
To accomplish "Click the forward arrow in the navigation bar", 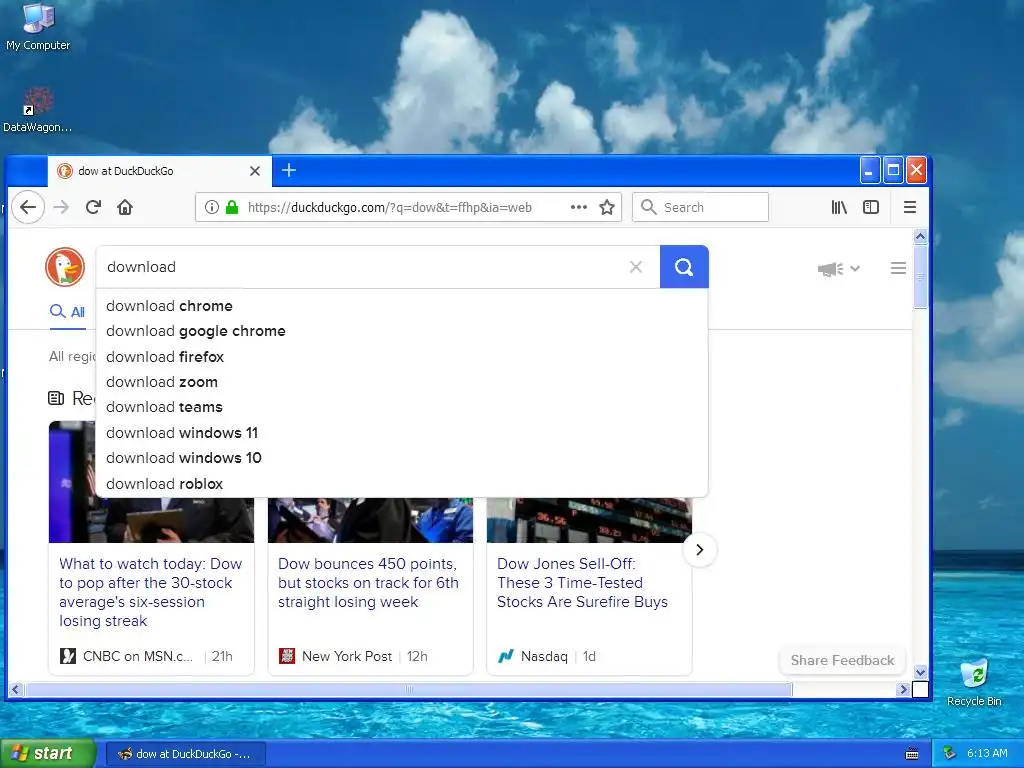I will click(61, 207).
